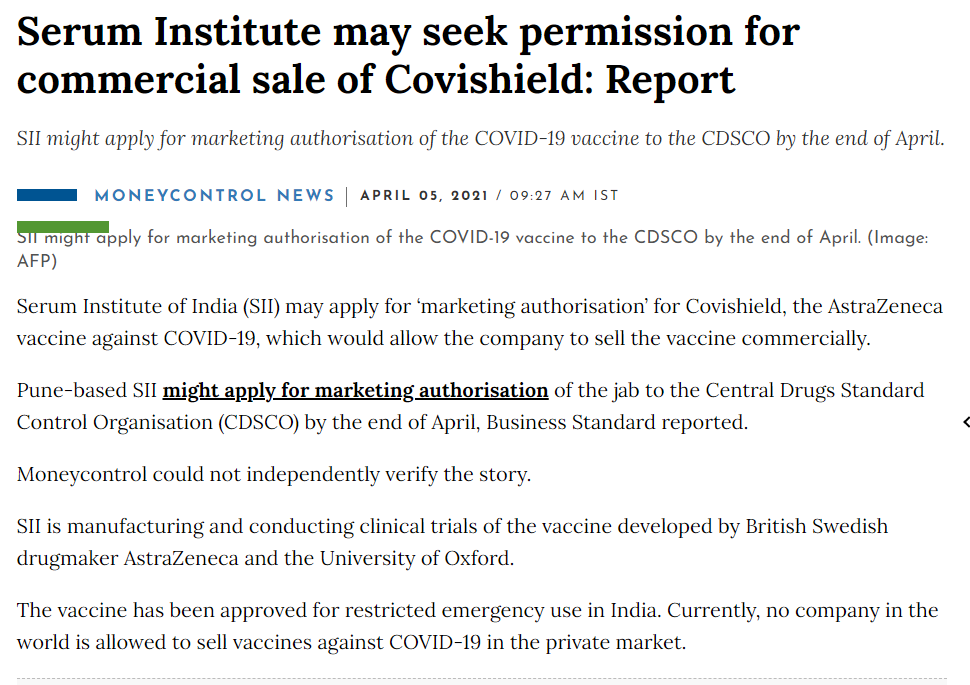This screenshot has height=685, width=970.
Task: Click the paragraph starting 'Serum Institute of India (SII)'
Action: 479,322
